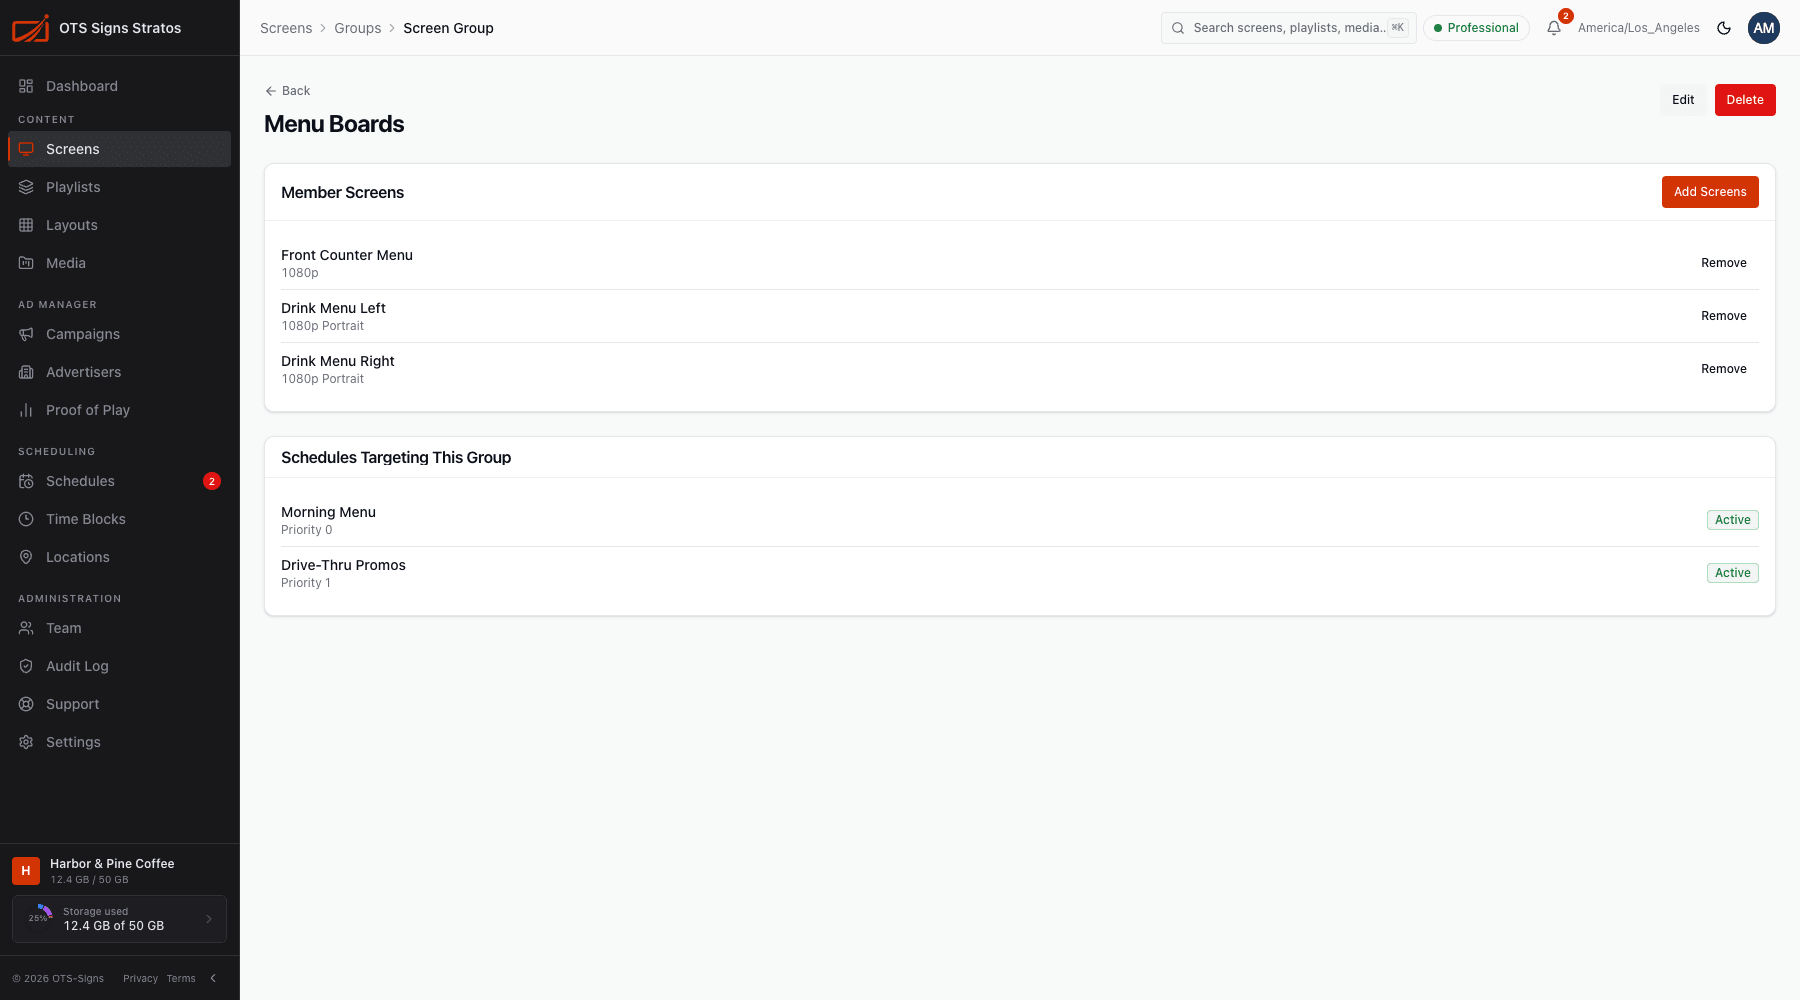Collapse the sidebar with the chevron
The height and width of the screenshot is (1000, 1800).
pos(213,978)
